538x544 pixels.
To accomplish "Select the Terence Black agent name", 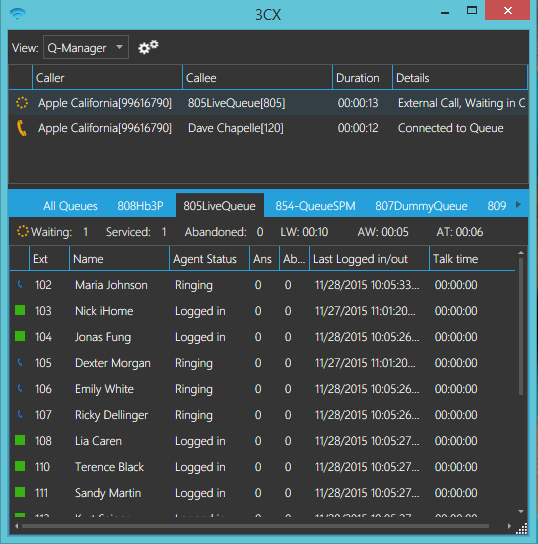I will 109,467.
